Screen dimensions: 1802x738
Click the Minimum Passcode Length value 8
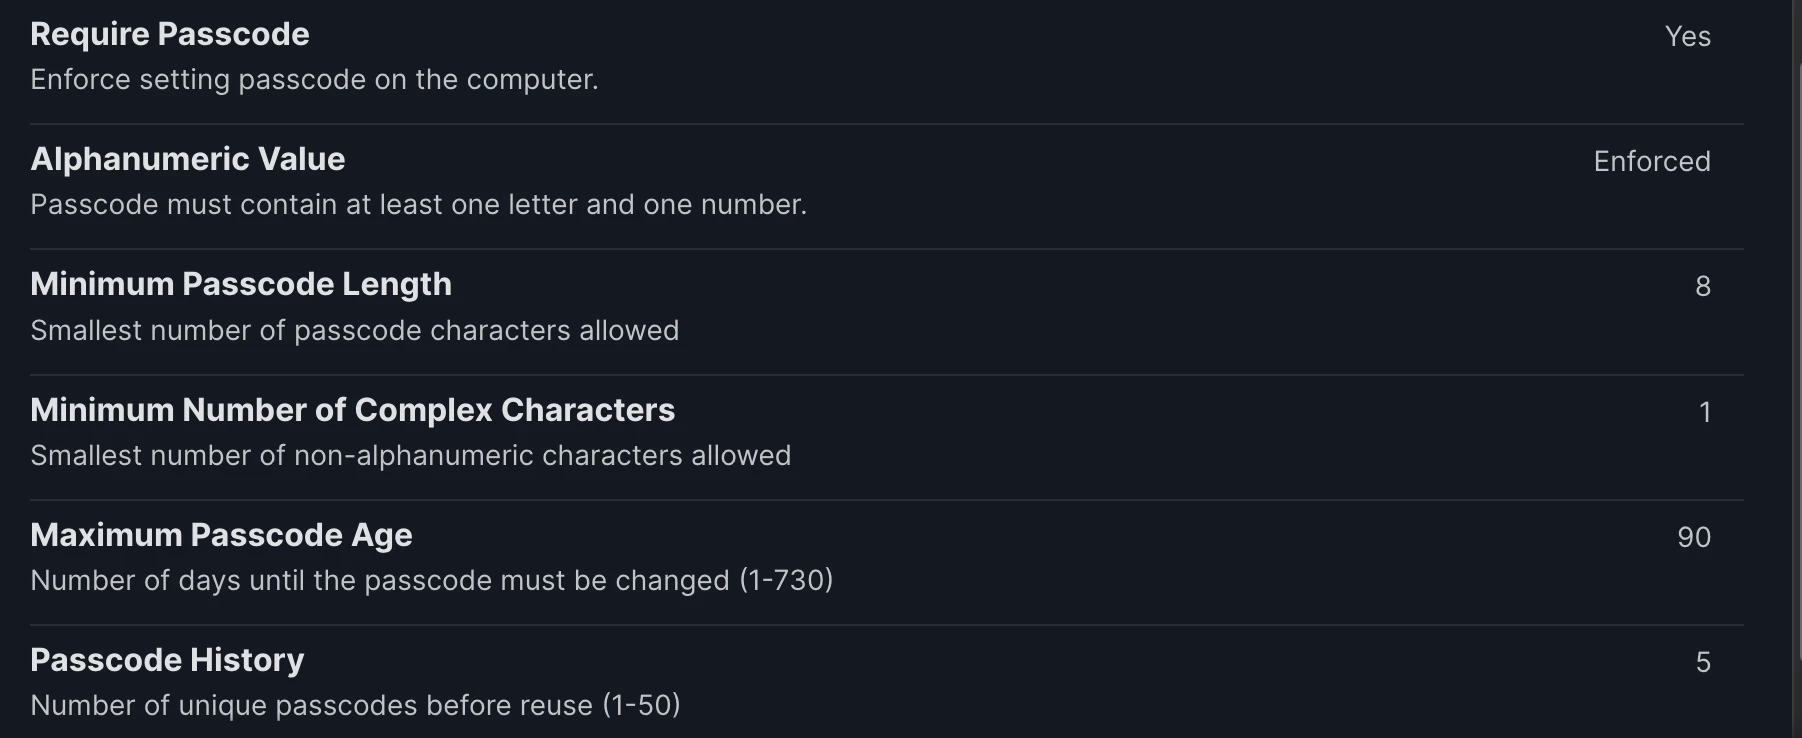tap(1703, 286)
